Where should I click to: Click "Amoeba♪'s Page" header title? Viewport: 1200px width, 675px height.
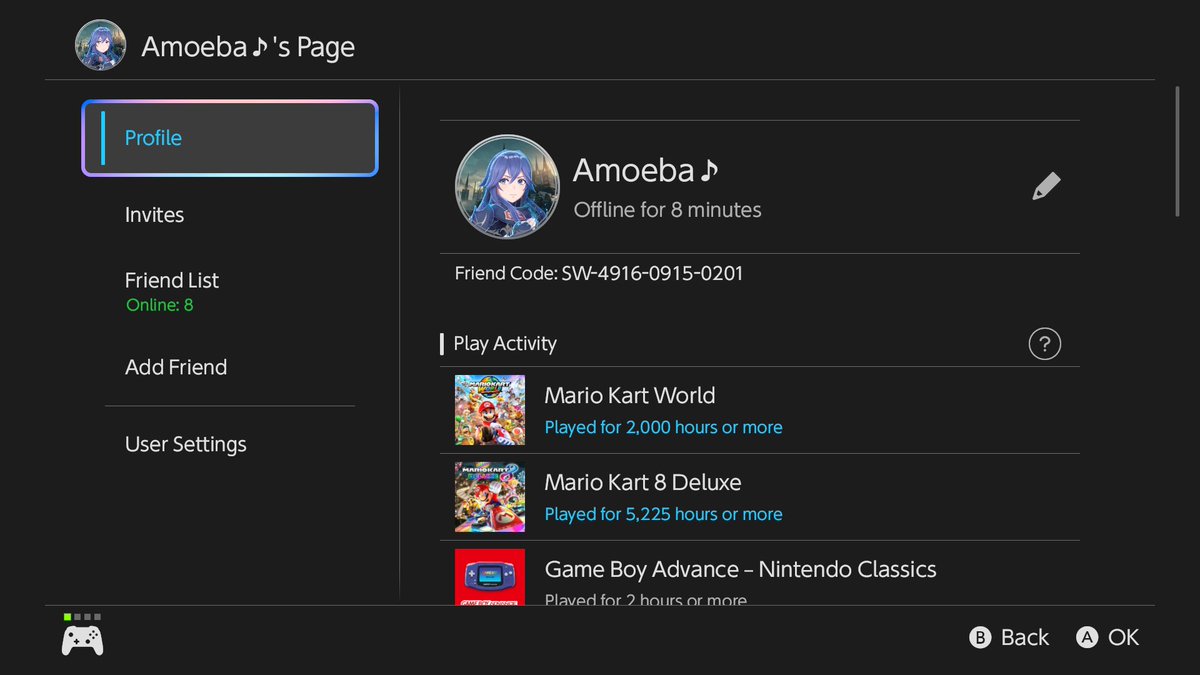248,47
